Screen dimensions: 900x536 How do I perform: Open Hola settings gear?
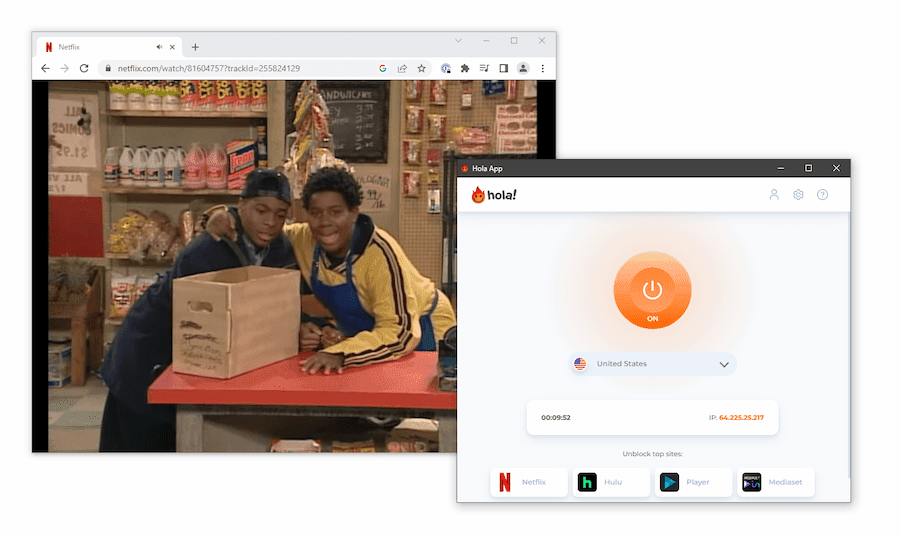pyautogui.click(x=798, y=195)
